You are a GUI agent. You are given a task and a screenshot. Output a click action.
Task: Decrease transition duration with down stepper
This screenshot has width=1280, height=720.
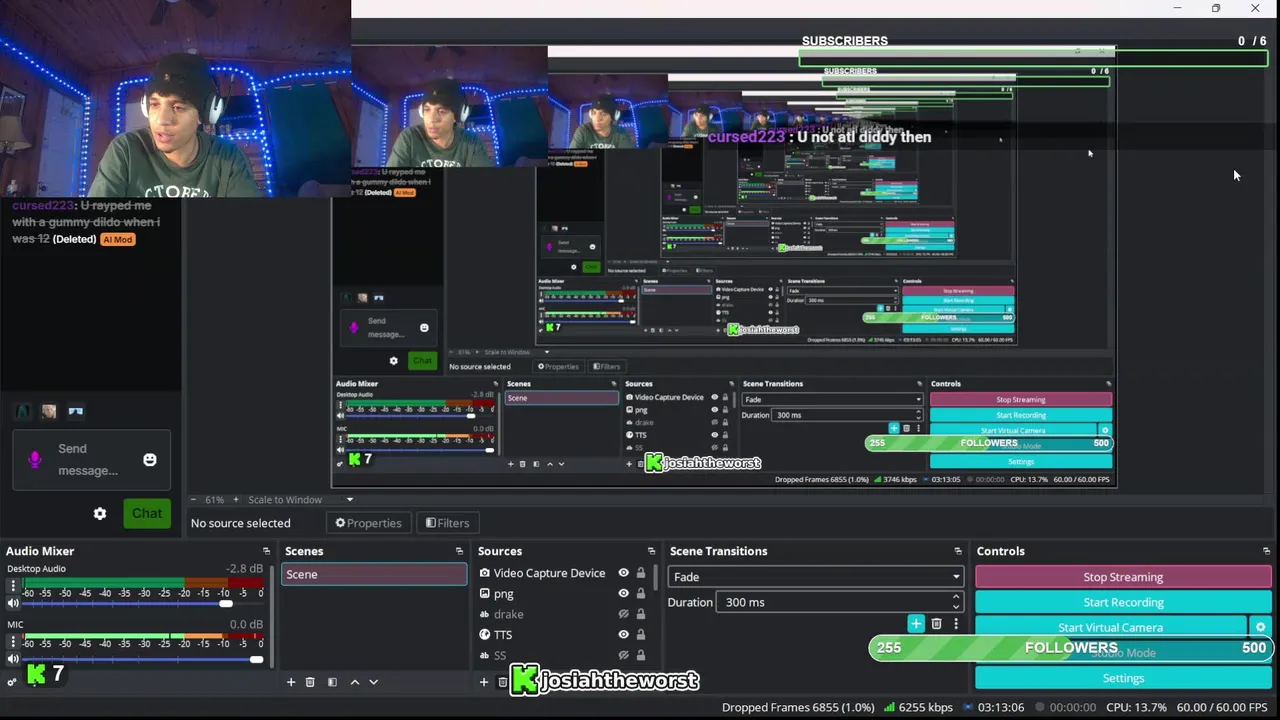pyautogui.click(x=956, y=607)
